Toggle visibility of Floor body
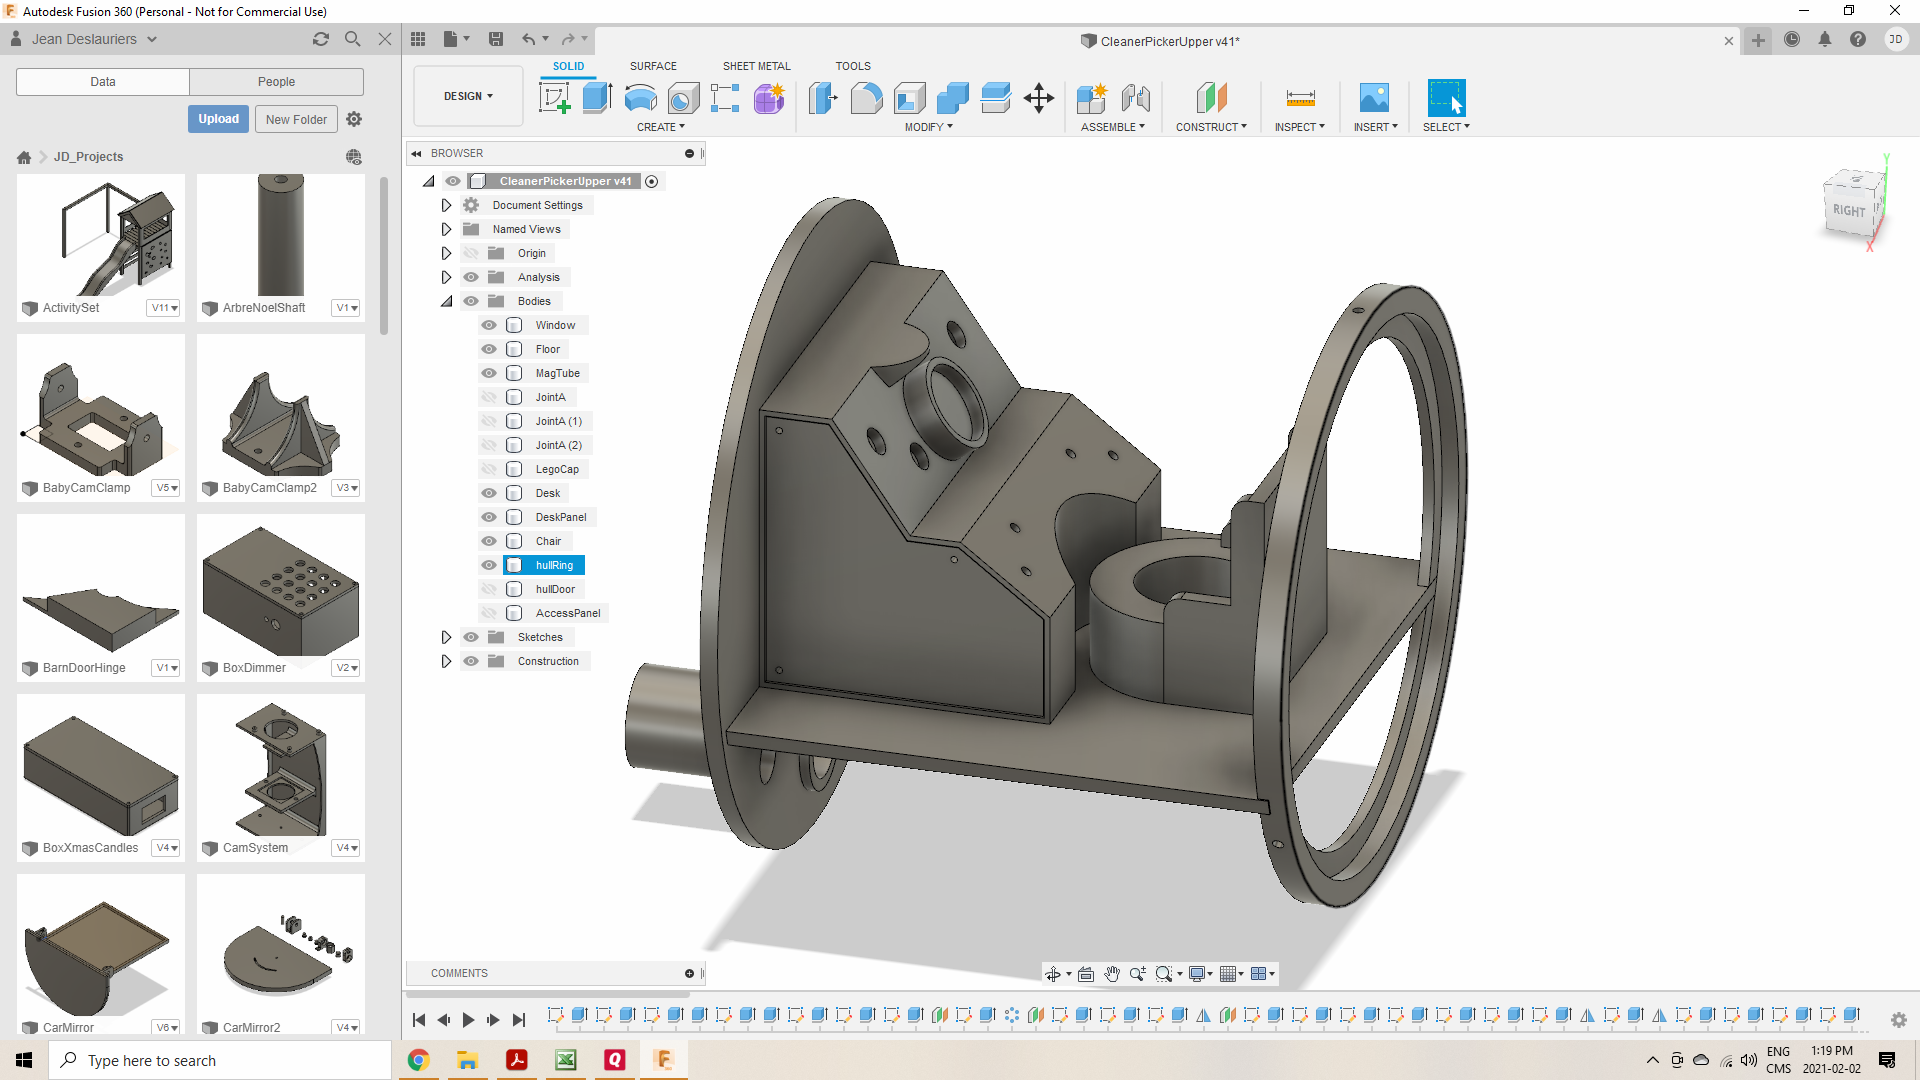Screen dimensions: 1920x1080 coord(489,349)
